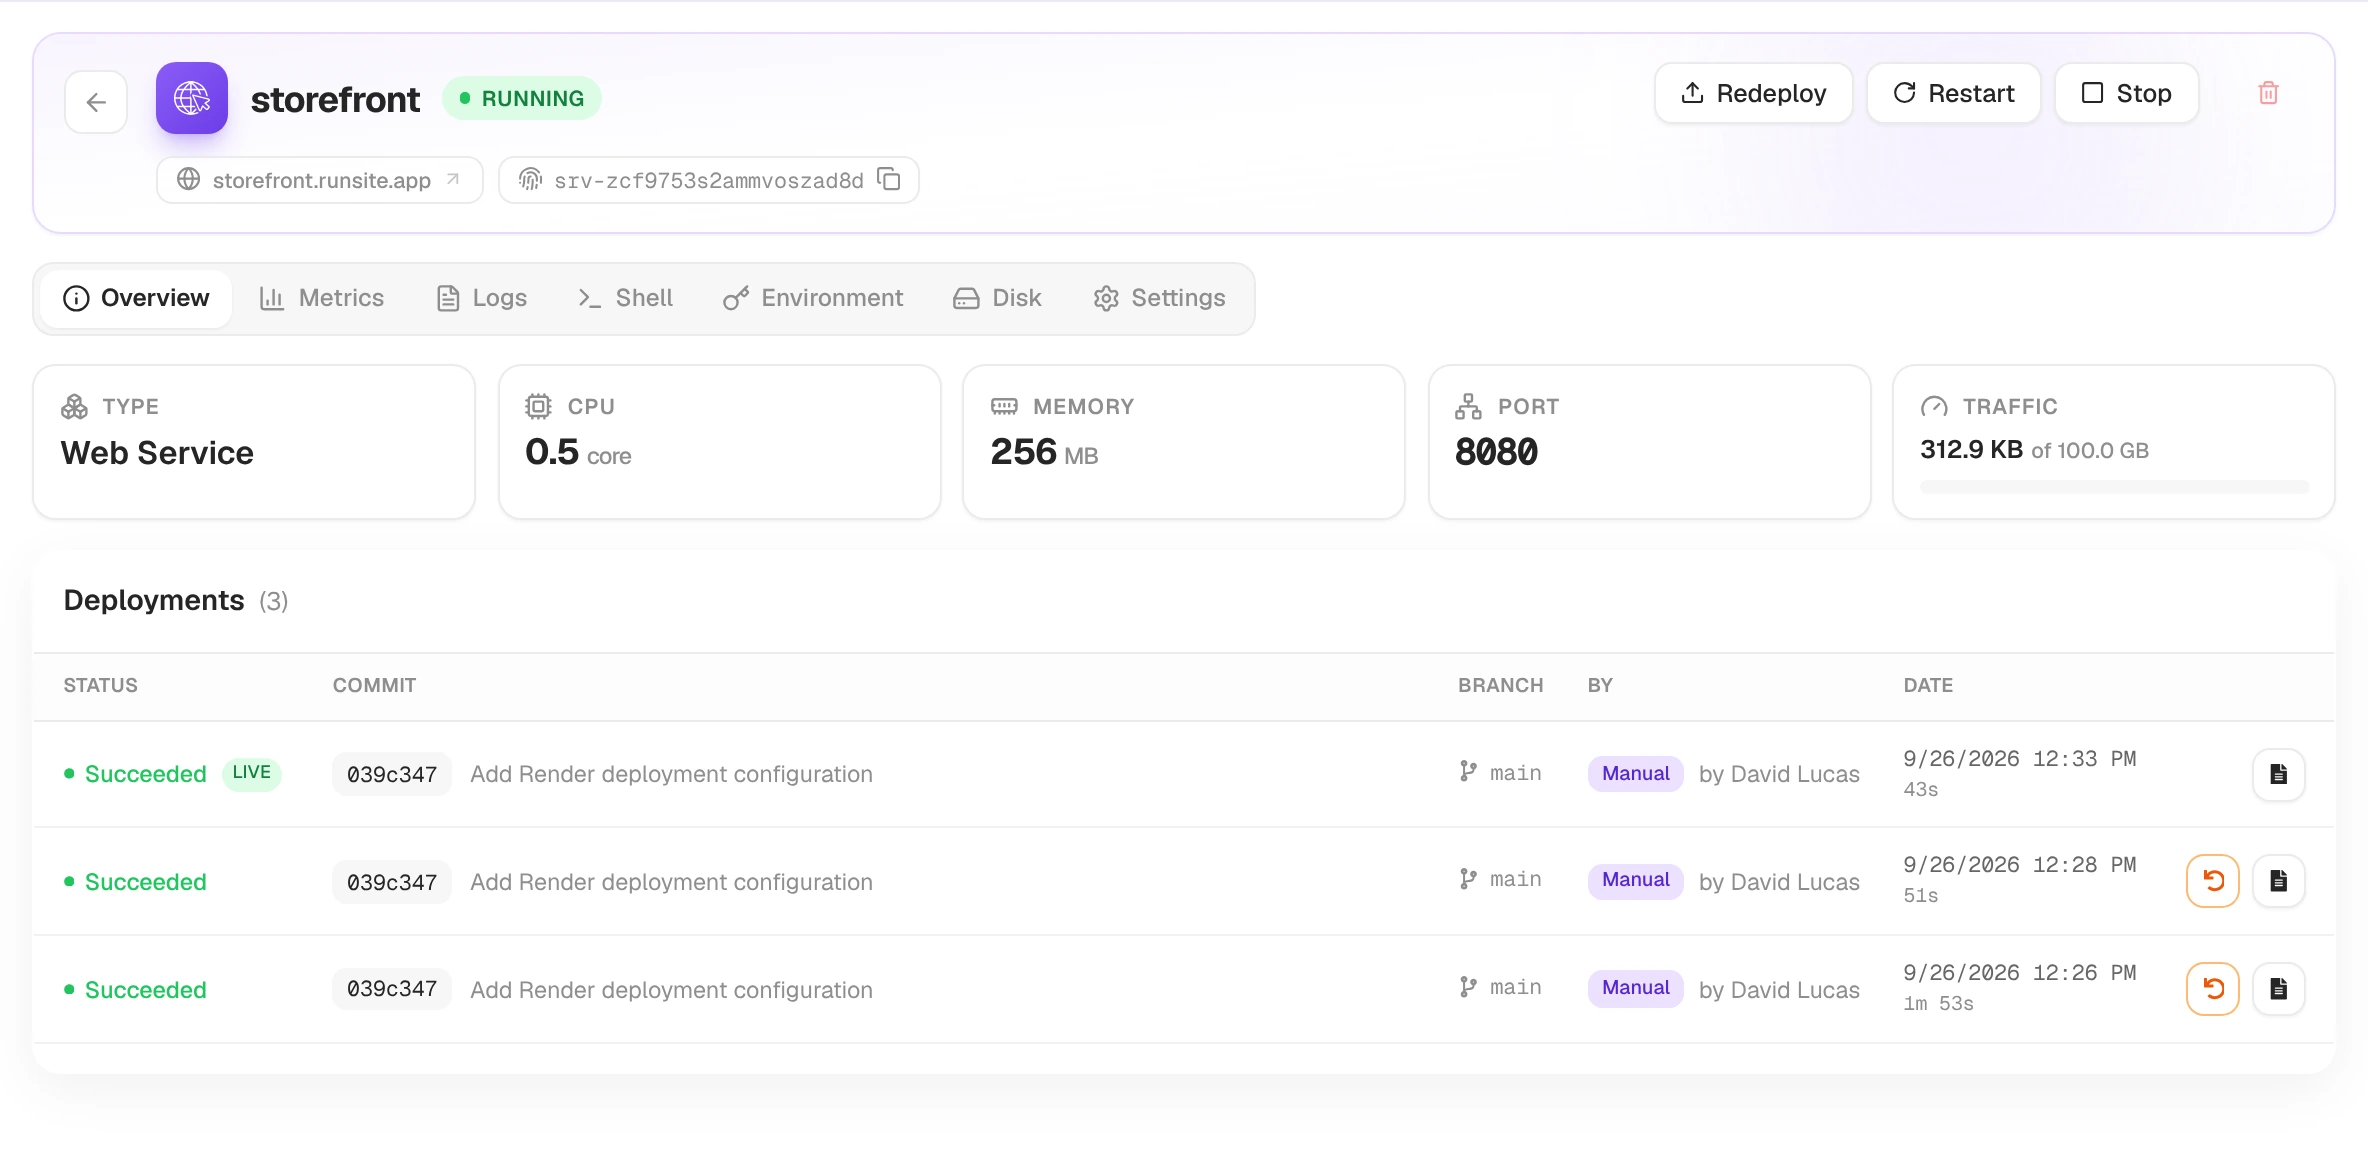Image resolution: width=2368 pixels, height=1154 pixels.
Task: Click the Manual badge in the 12:28 PM row
Action: tap(1635, 880)
